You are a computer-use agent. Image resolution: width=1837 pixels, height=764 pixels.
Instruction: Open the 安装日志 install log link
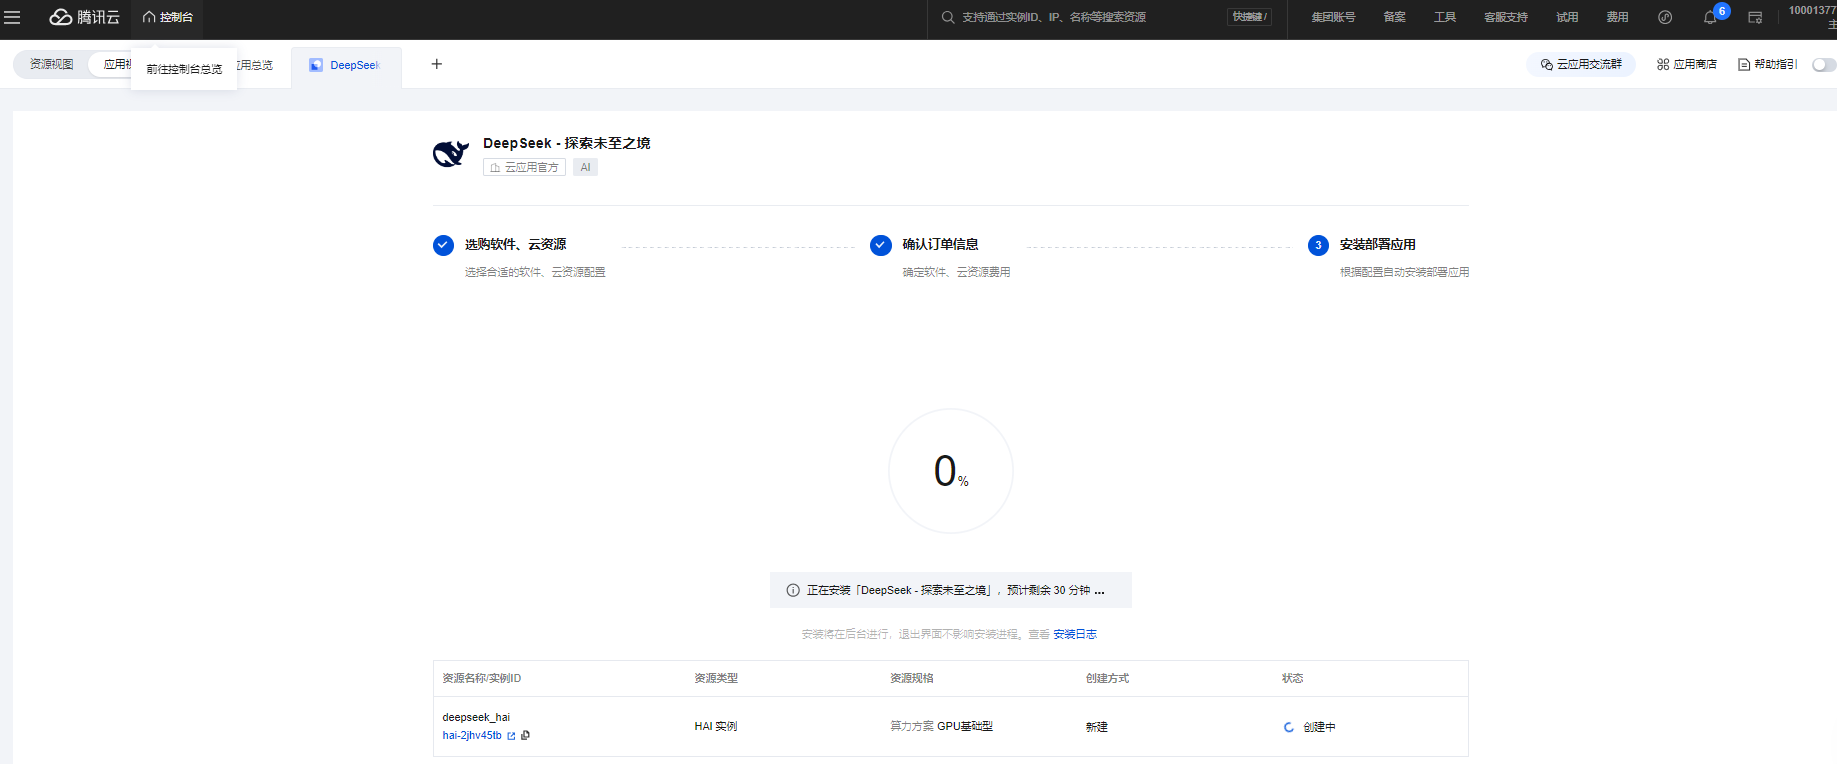pos(1075,634)
